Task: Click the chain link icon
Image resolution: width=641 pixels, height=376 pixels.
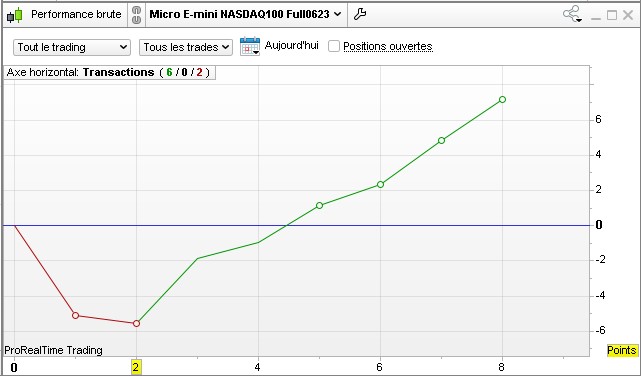Action: 137,15
